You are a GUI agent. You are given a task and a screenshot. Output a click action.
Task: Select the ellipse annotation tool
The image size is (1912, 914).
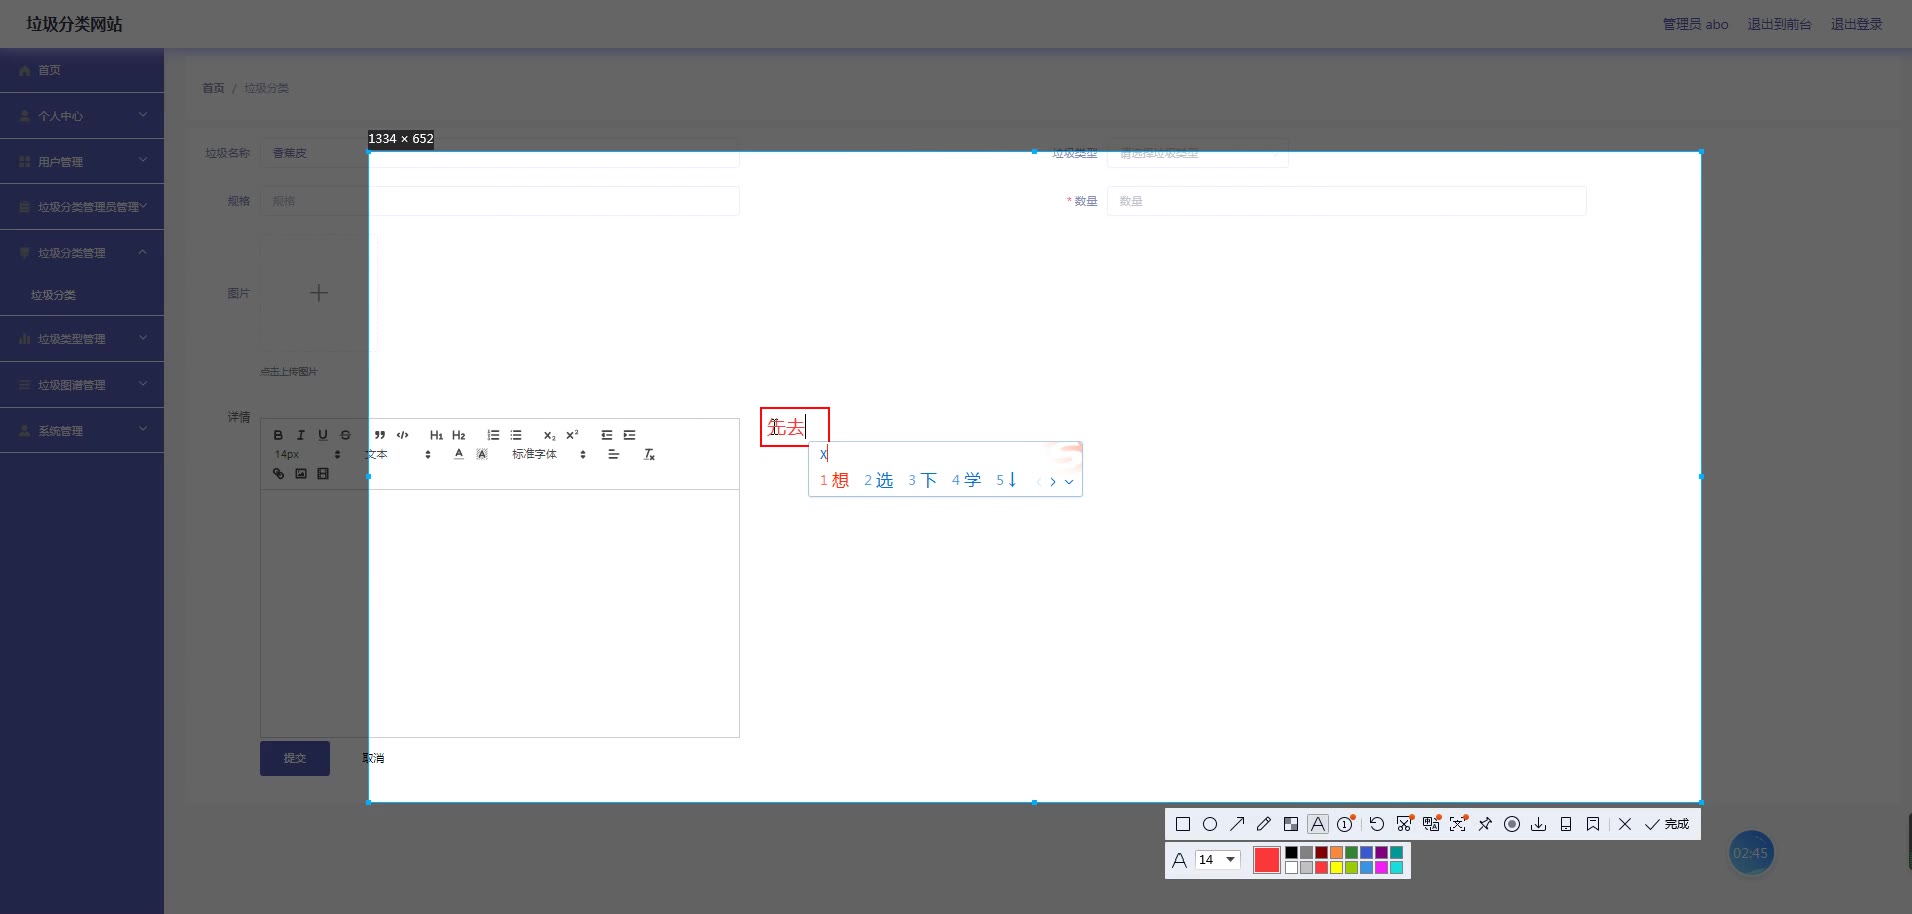(1210, 824)
